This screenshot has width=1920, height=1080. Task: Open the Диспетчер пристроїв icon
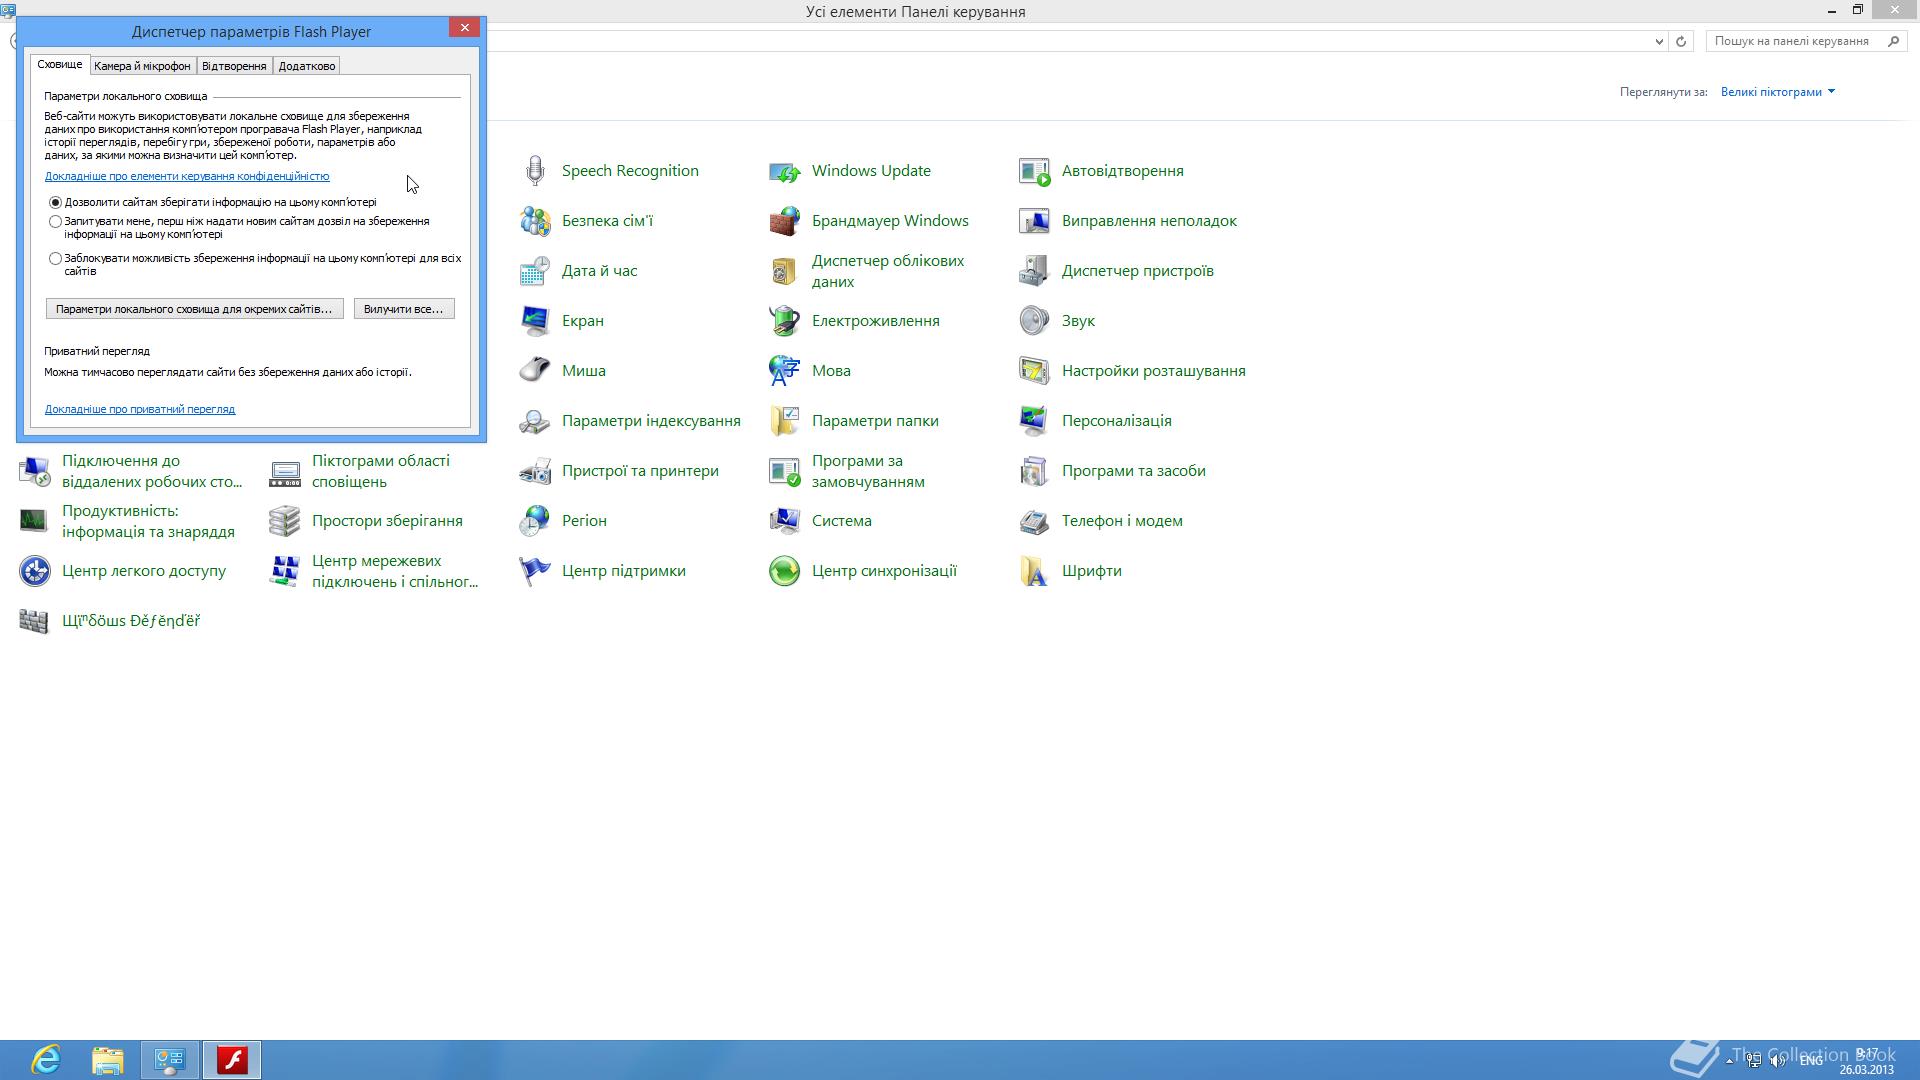[1035, 271]
